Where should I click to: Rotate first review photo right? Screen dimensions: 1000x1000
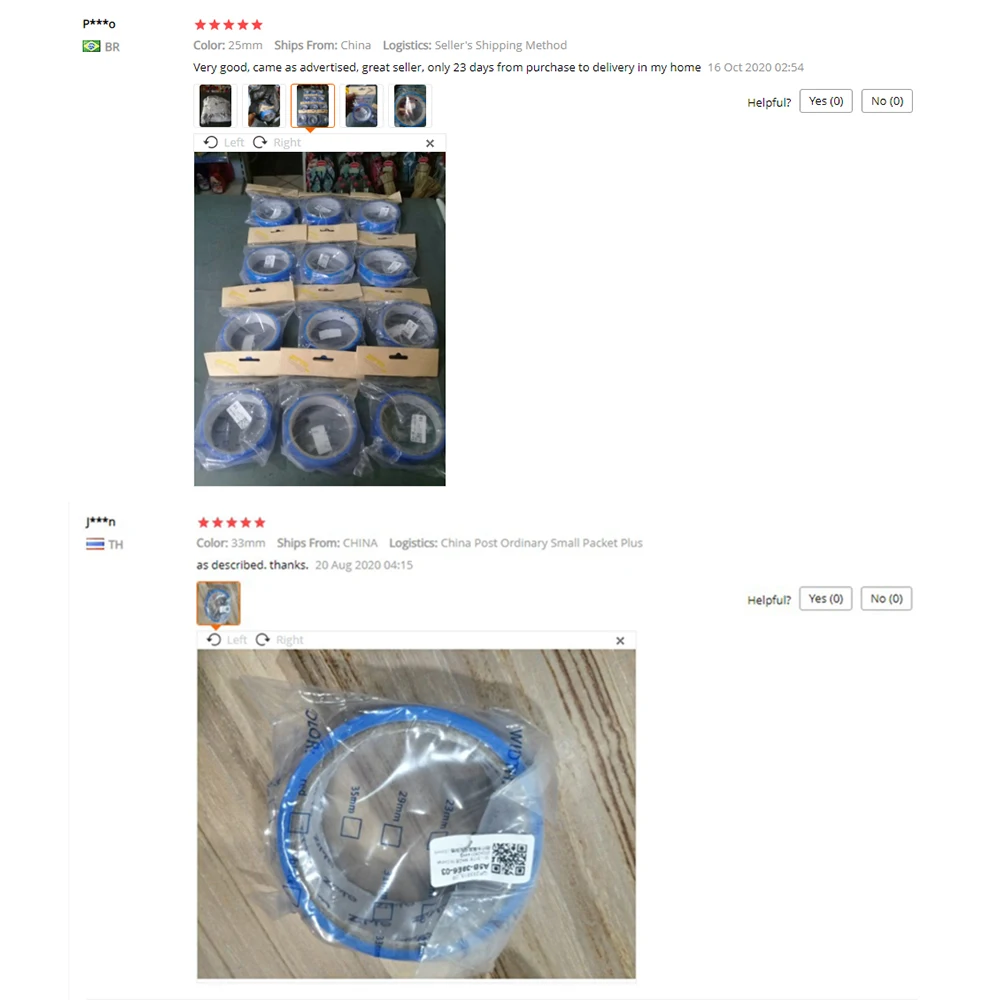pyautogui.click(x=277, y=142)
